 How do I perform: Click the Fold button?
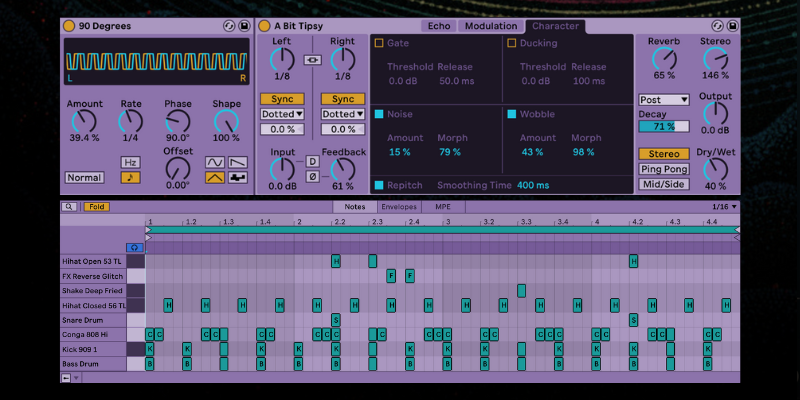click(x=98, y=207)
